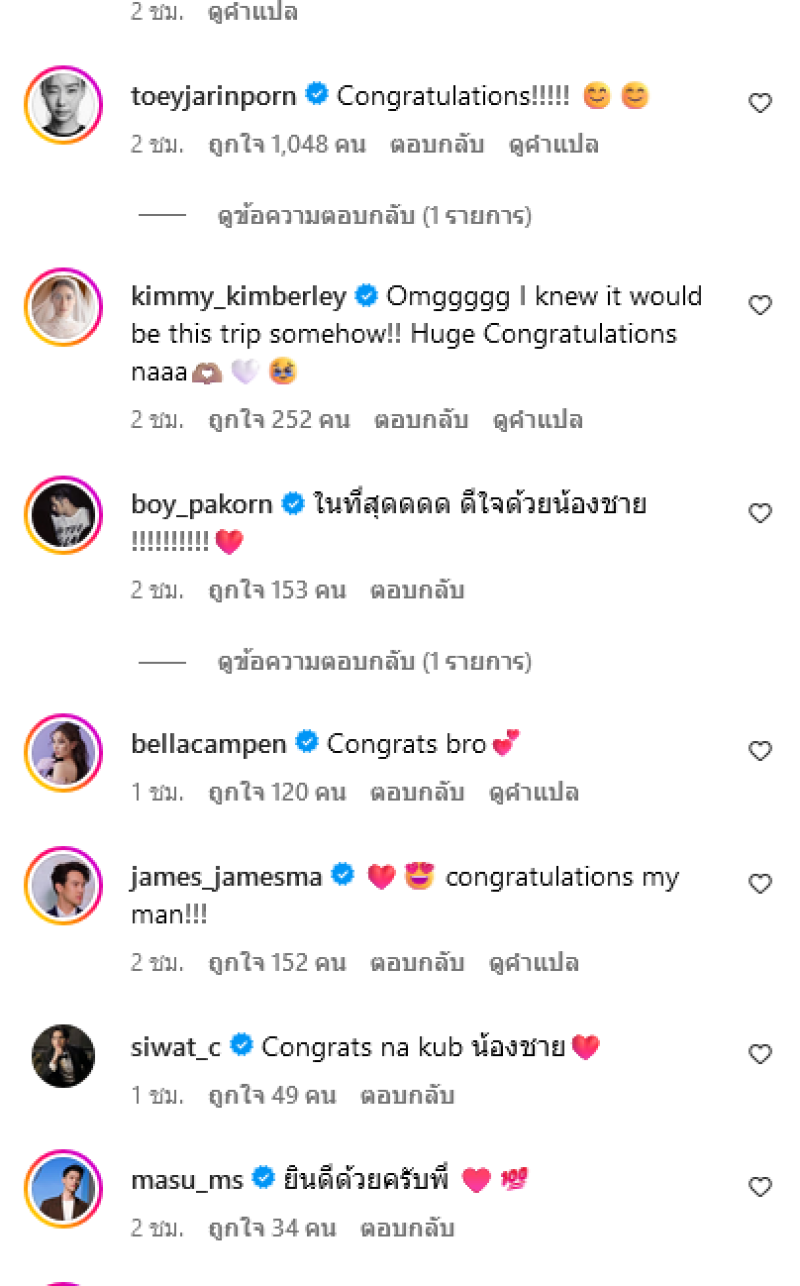Like kimmy_kimberley's comment heart icon
This screenshot has height=1286, width=800.
click(x=760, y=305)
